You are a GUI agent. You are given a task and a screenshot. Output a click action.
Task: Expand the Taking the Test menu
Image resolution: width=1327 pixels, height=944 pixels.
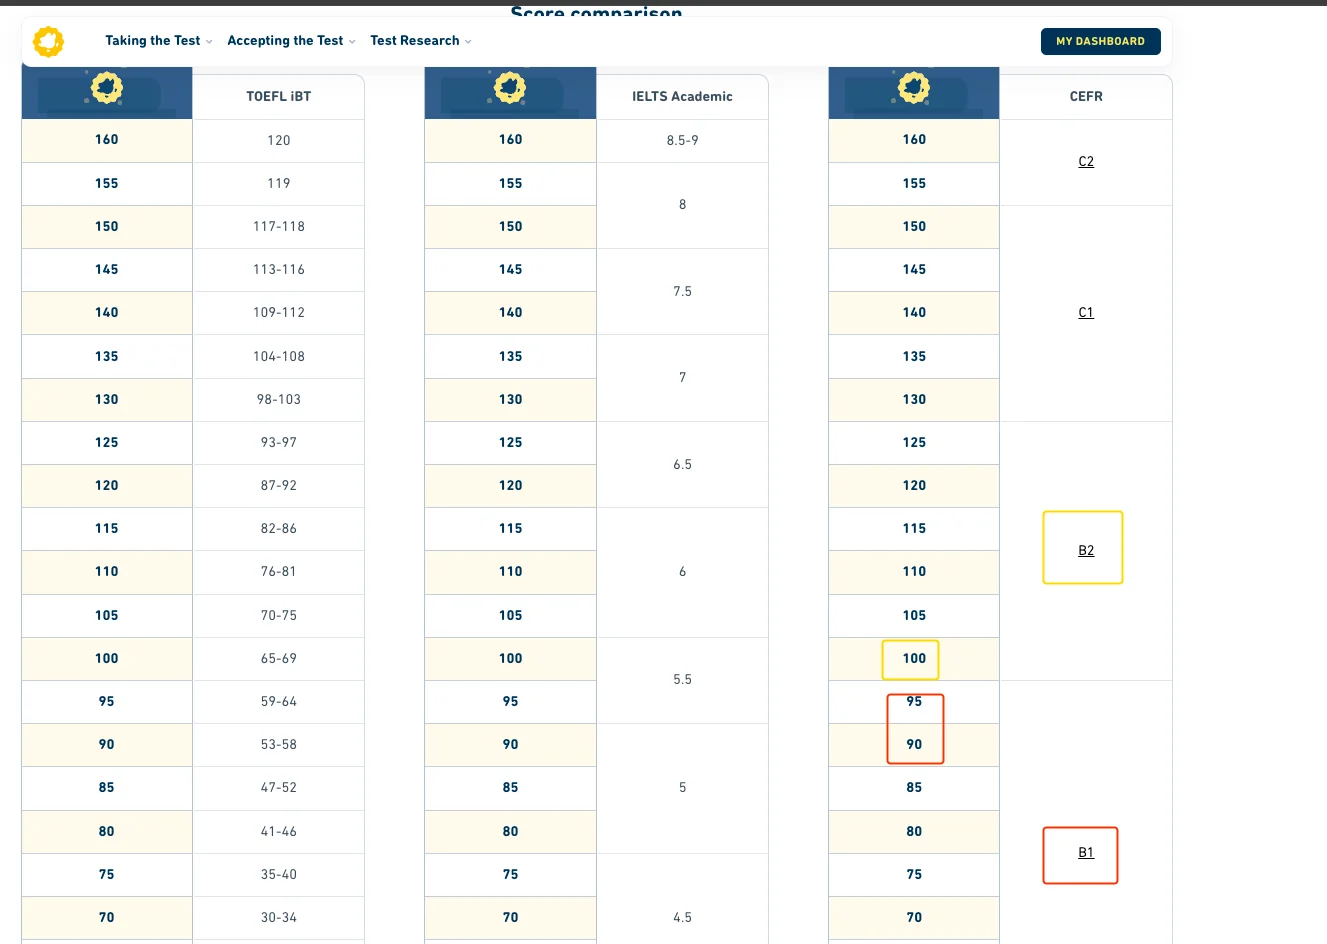(x=158, y=41)
